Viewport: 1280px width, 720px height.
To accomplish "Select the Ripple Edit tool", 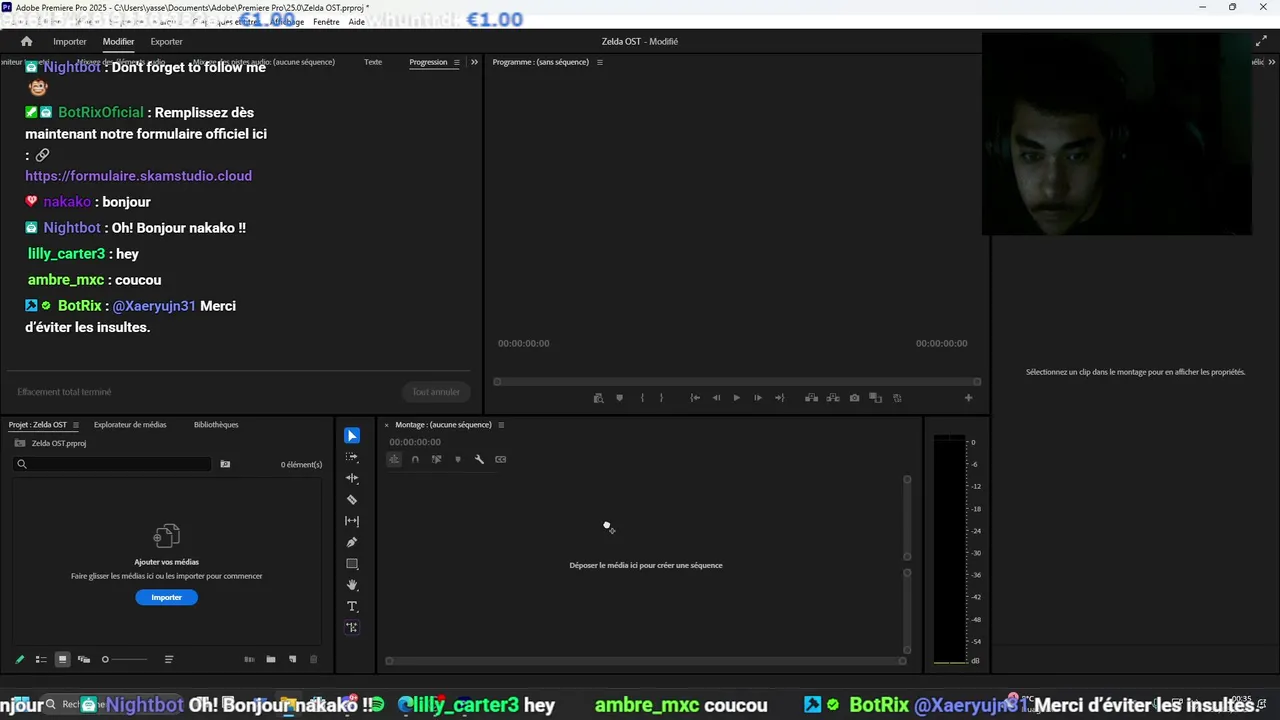I will pyautogui.click(x=352, y=478).
